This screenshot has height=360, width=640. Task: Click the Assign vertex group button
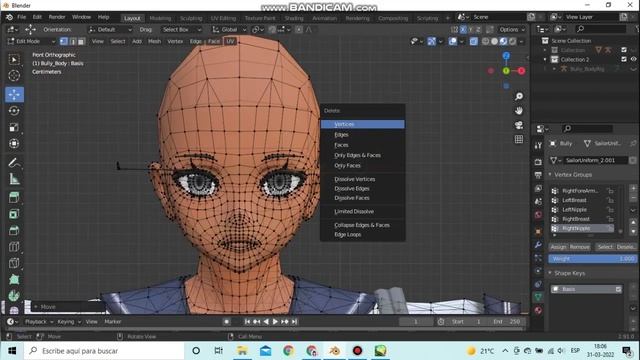pos(558,247)
